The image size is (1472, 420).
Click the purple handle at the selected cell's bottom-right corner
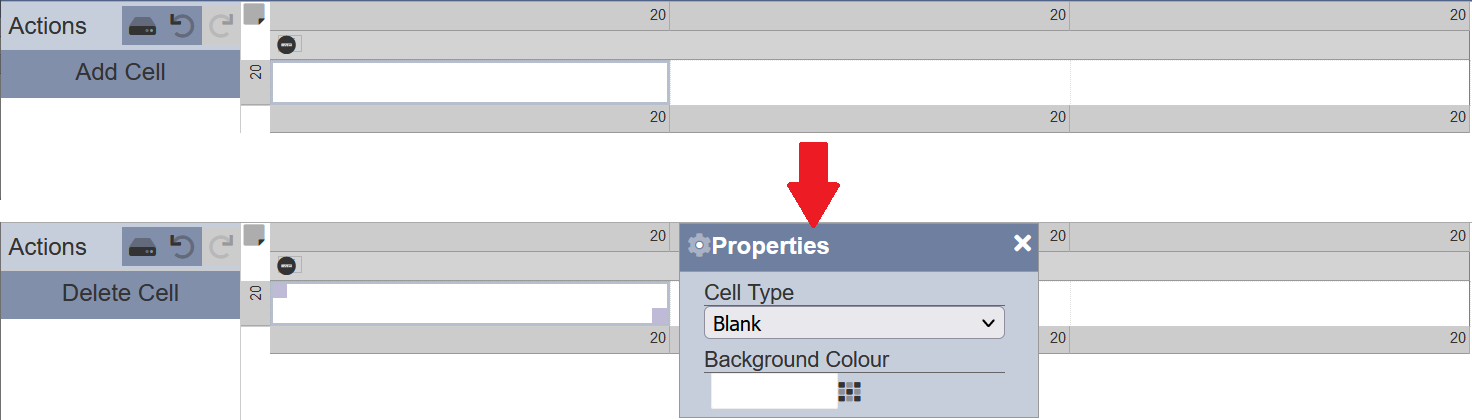coord(660,316)
